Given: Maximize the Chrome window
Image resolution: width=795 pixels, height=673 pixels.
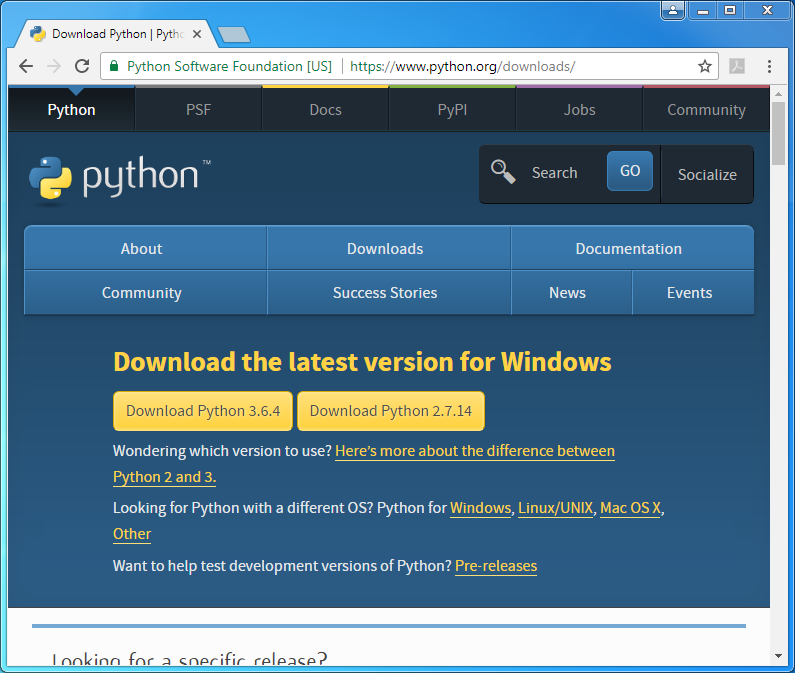Looking at the screenshot, I should (x=730, y=10).
